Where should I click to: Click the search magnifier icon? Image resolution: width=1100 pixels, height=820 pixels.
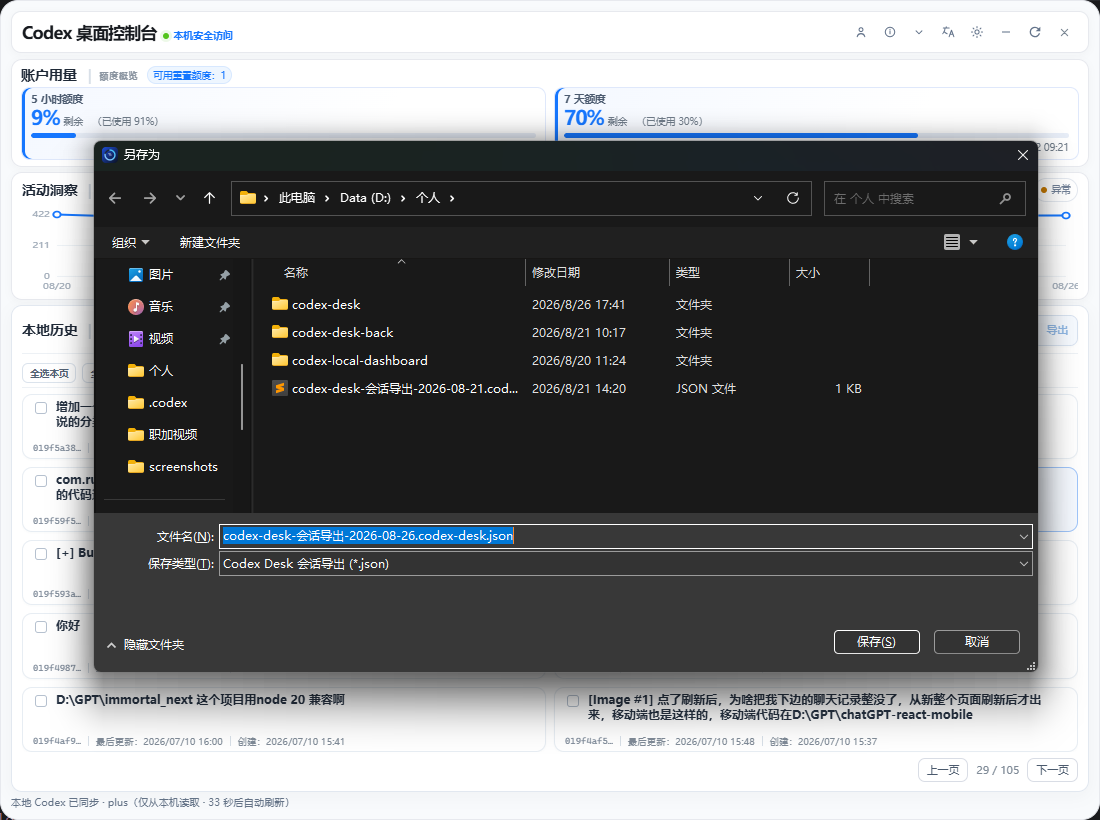click(x=1005, y=199)
